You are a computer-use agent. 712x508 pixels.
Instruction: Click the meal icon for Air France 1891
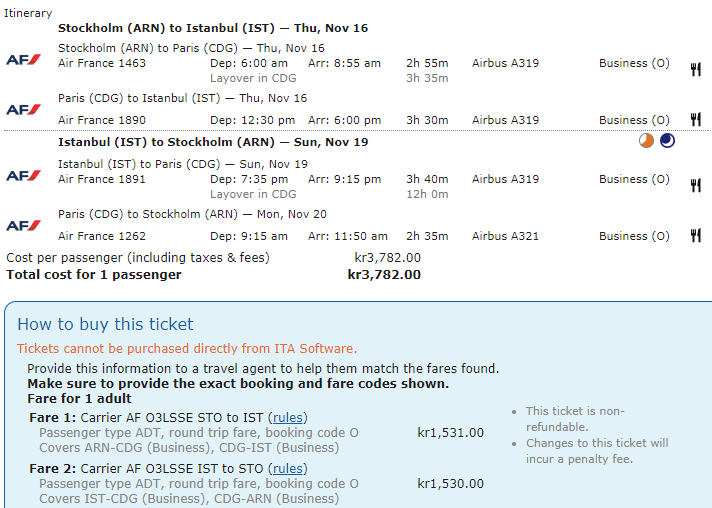695,185
